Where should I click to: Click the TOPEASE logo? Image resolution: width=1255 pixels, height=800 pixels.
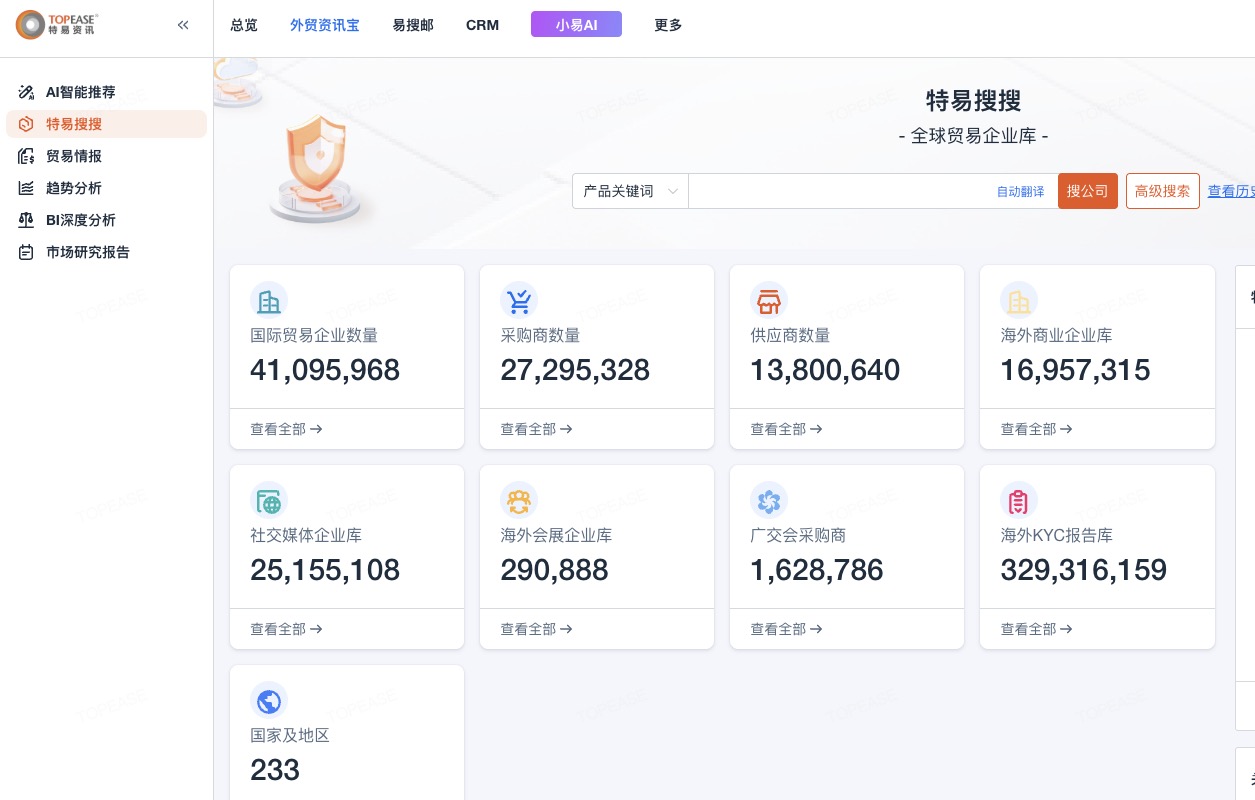point(57,25)
